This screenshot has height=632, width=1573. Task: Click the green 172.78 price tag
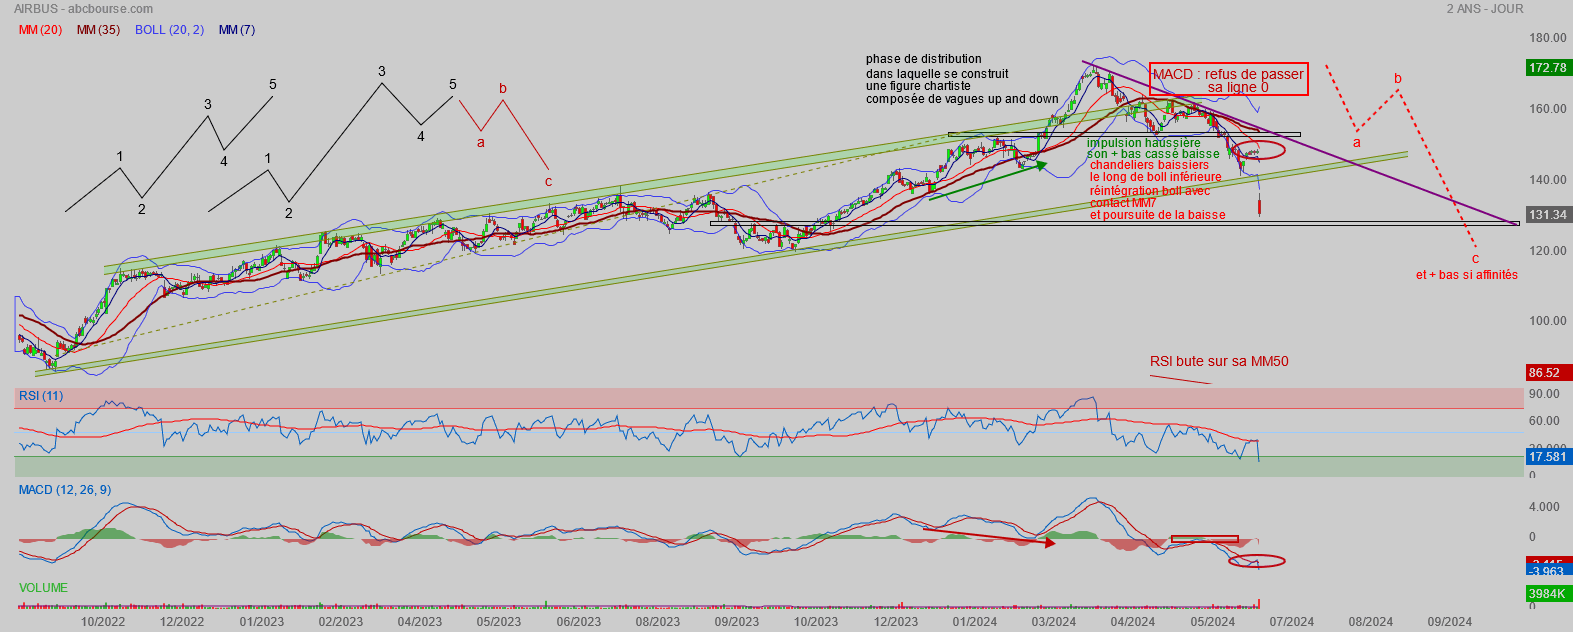[x=1548, y=68]
